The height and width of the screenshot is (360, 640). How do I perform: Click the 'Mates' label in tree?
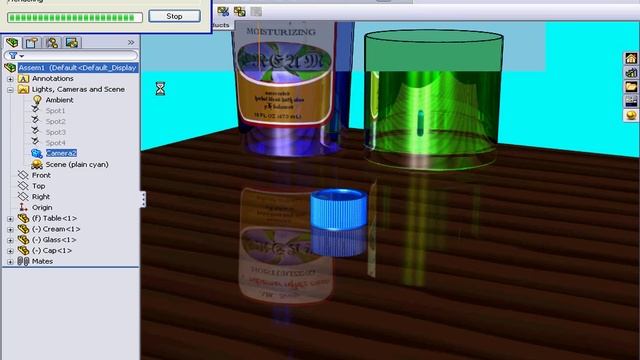click(x=42, y=261)
